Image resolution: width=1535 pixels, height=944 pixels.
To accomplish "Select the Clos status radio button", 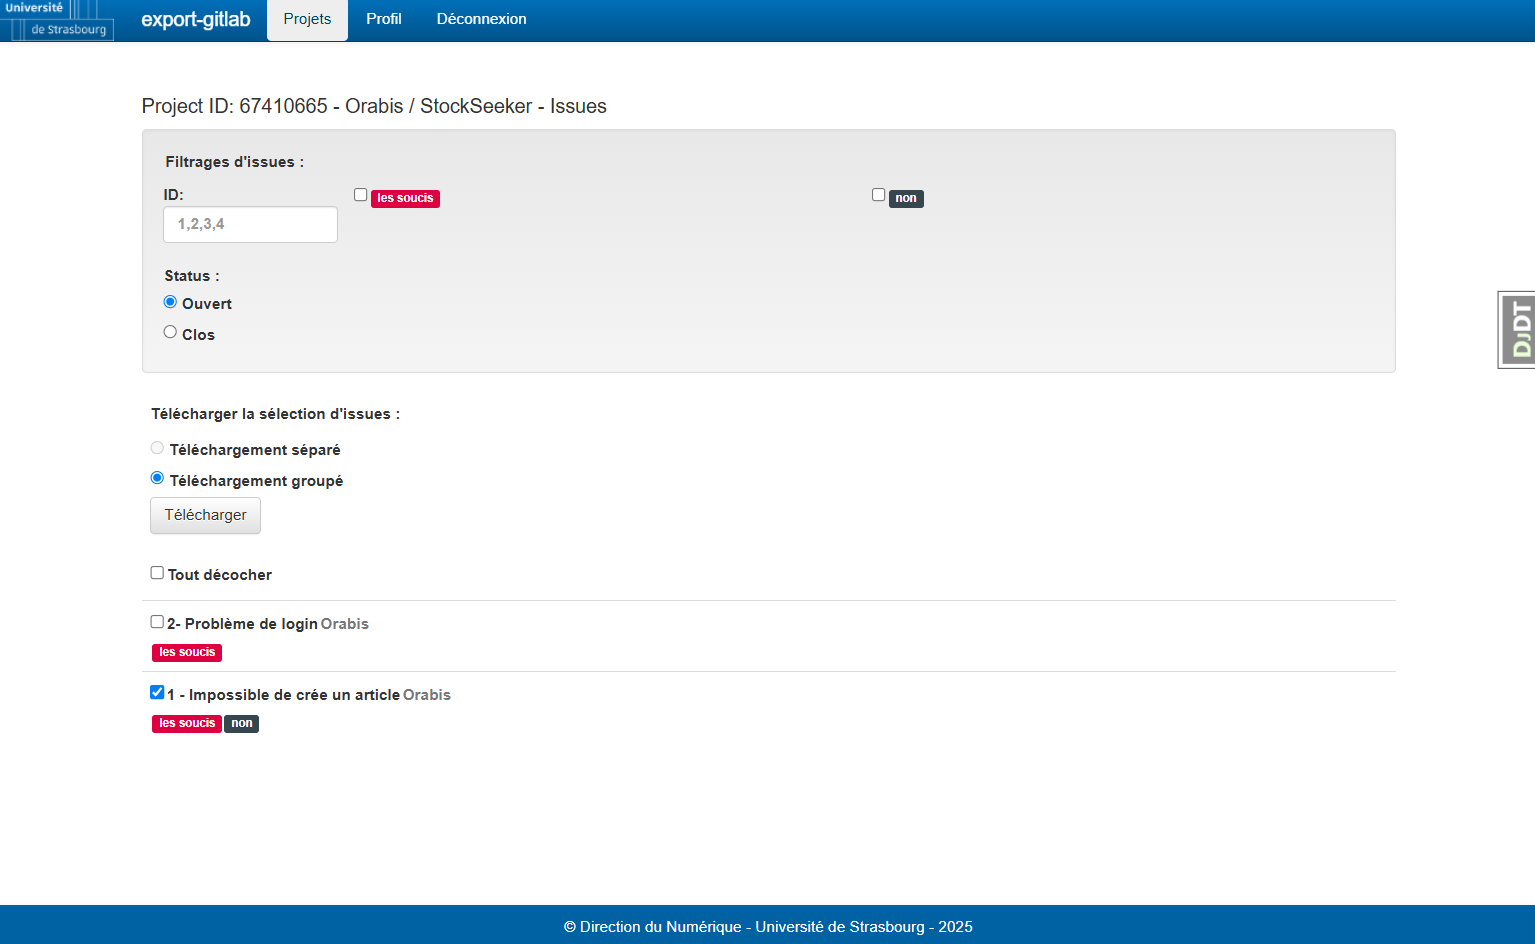I will (170, 332).
